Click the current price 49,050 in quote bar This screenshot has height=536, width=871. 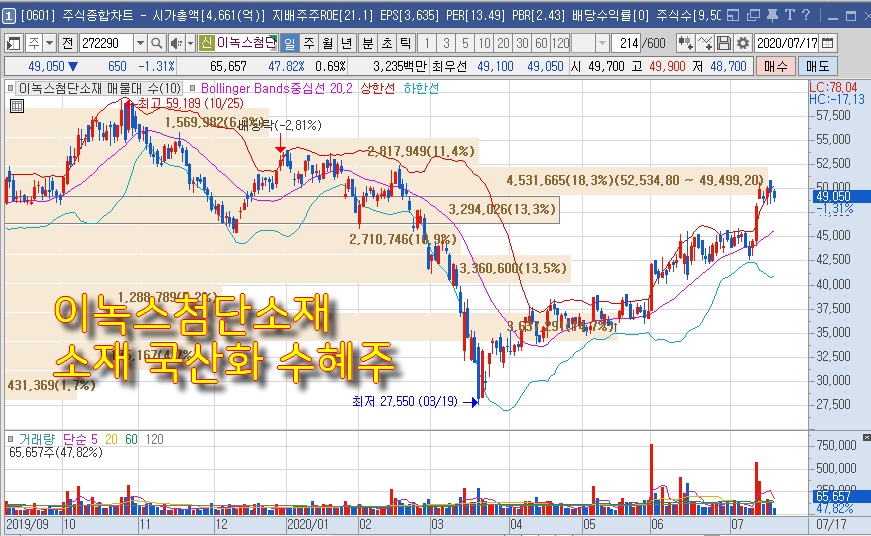pos(47,67)
